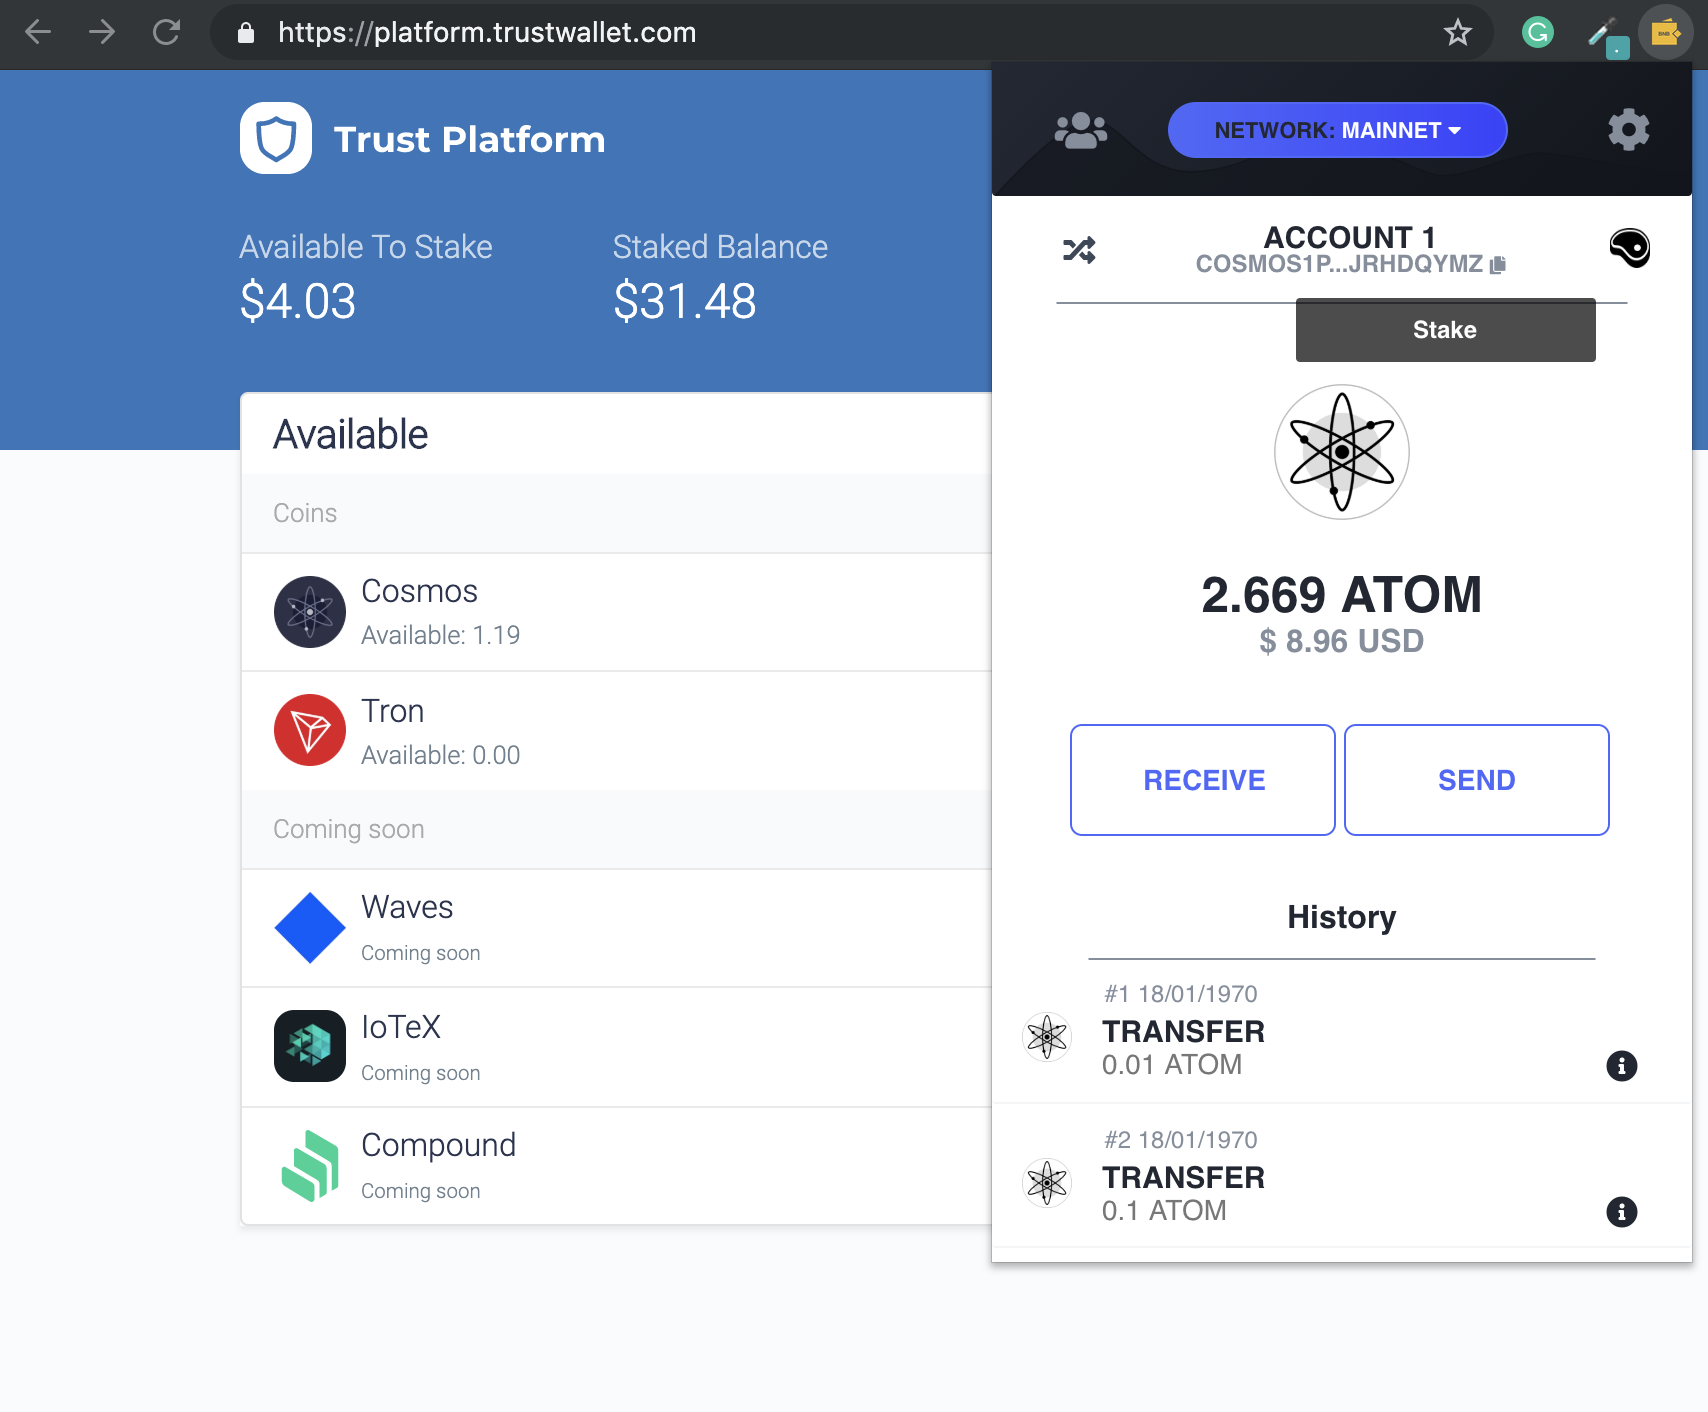Open TRANSFER 0.1 ATOM entry
The height and width of the screenshot is (1412, 1708).
coord(1341,1176)
